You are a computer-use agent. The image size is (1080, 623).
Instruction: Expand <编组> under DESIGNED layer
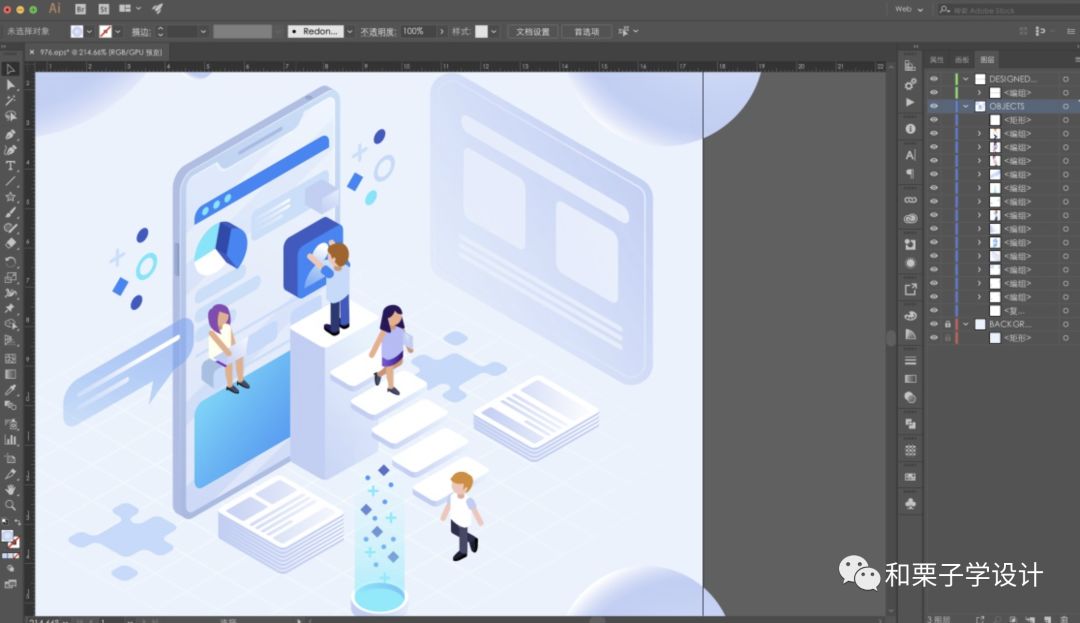[x=979, y=92]
